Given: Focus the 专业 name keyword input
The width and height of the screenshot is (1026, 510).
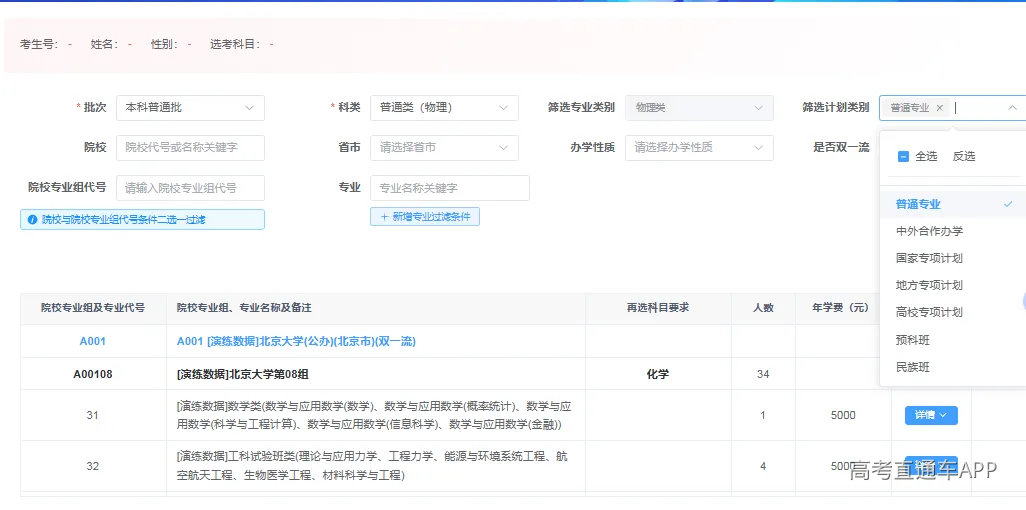Looking at the screenshot, I should pos(450,188).
